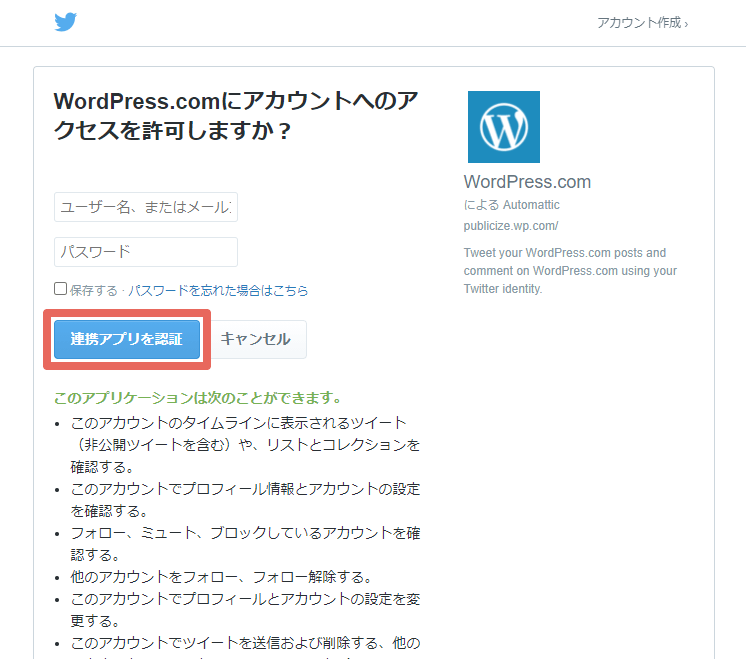This screenshot has width=746, height=659.
Task: Click the bullet 他のアカウントをフォロー、フォロー解除する。
Action: (x=221, y=577)
